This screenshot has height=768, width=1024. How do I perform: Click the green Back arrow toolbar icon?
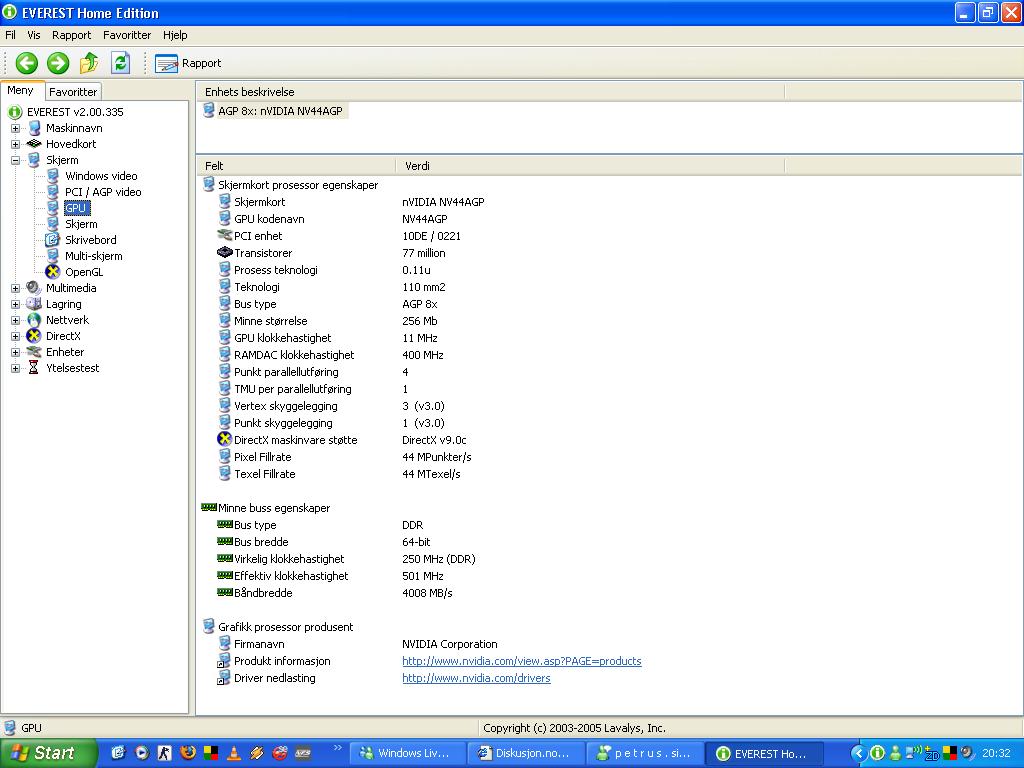tap(27, 63)
